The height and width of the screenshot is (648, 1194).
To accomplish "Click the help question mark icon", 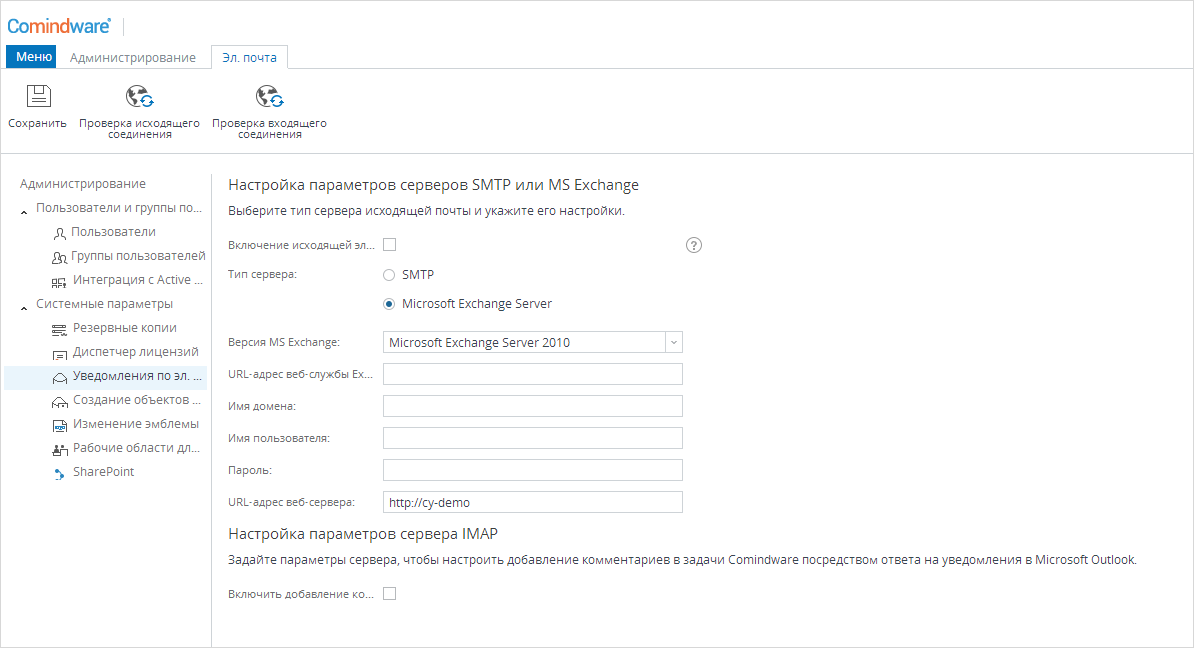I will [694, 245].
